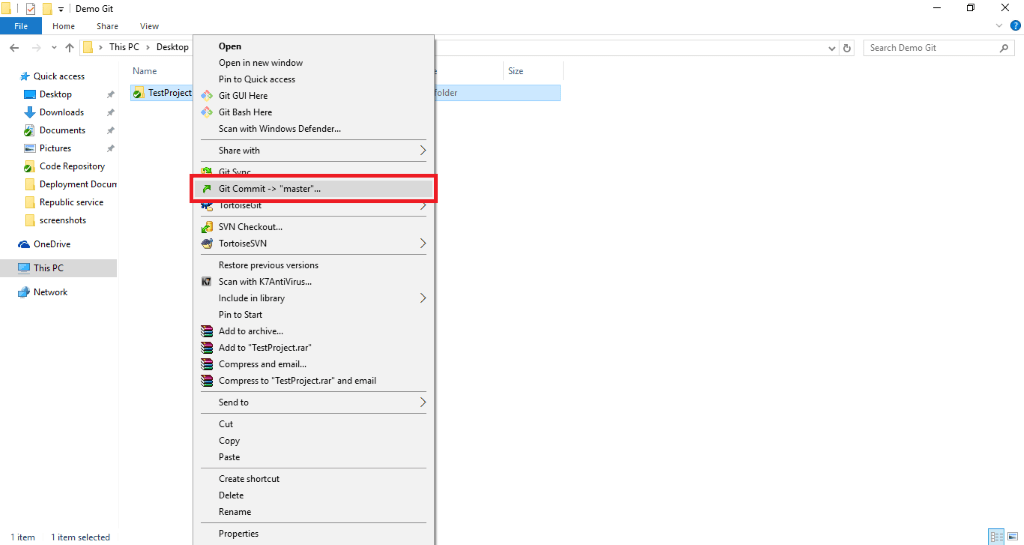Screen dimensions: 1024x545
Task: Click the TestProject folder icon
Action: pos(138,93)
